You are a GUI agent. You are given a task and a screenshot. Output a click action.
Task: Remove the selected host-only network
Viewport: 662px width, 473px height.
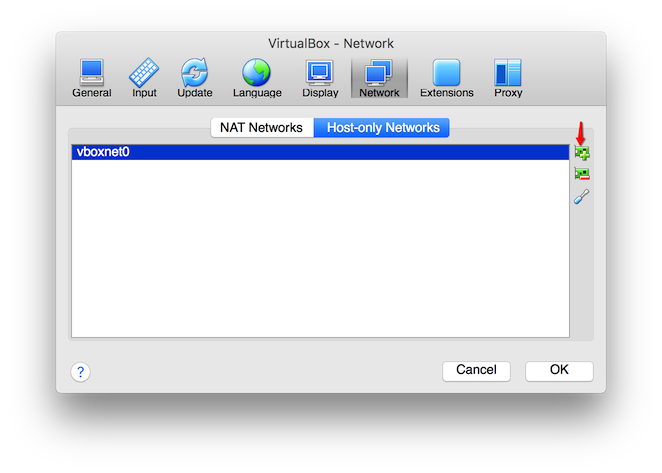581,174
